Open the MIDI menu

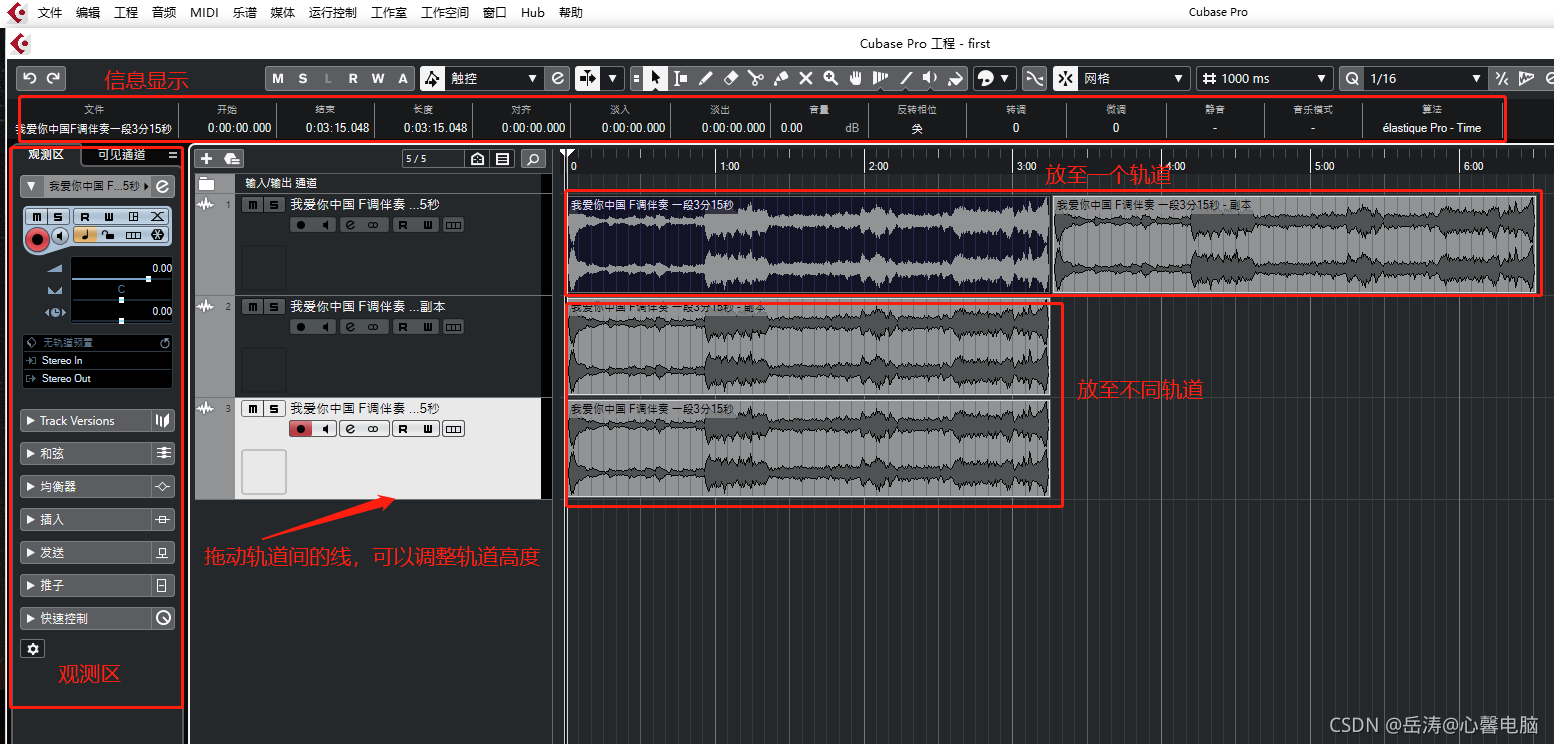coord(204,13)
